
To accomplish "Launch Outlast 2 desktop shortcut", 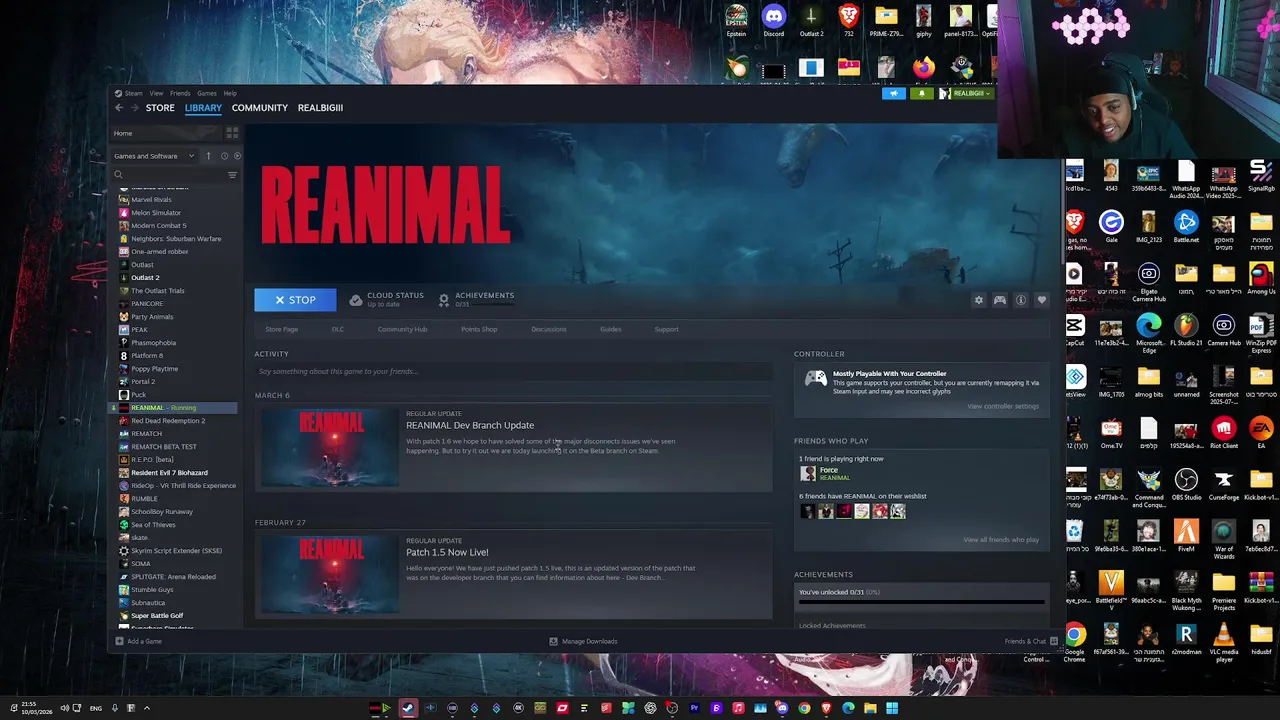I will click(x=811, y=21).
